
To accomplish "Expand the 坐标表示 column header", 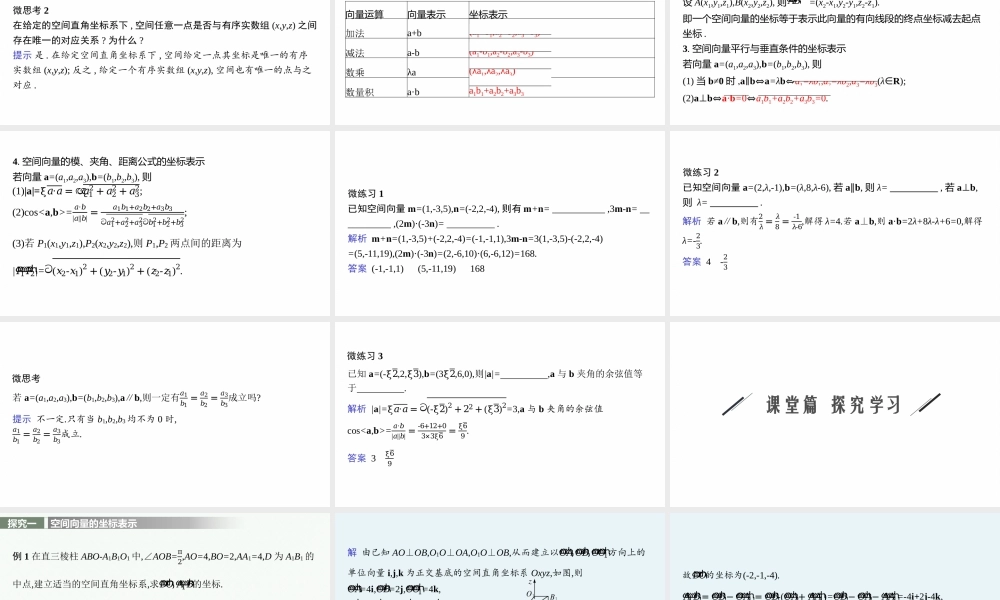I will pyautogui.click(x=488, y=14).
